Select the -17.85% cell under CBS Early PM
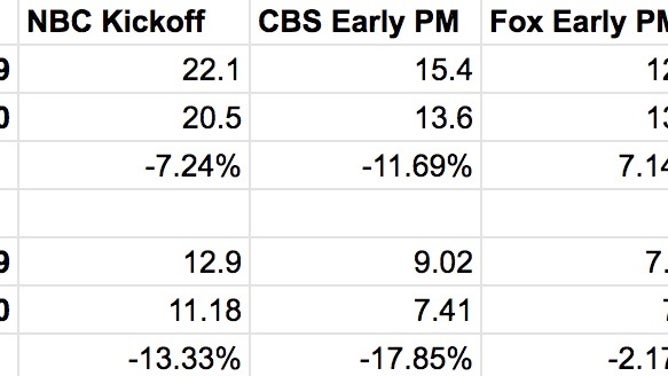 pyautogui.click(x=366, y=356)
